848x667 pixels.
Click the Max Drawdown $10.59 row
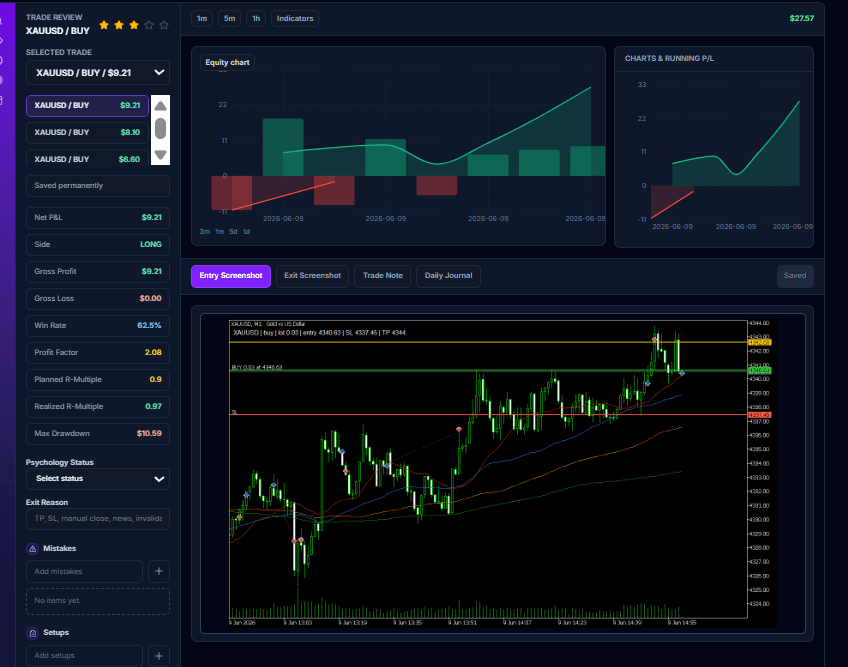coord(98,434)
